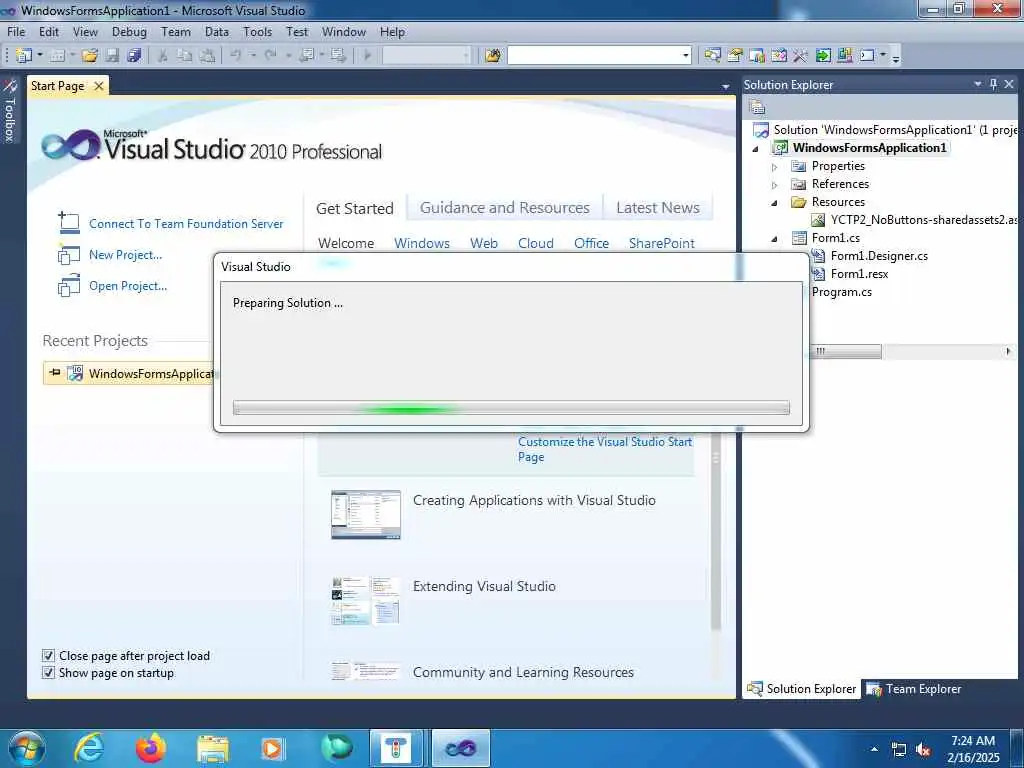
Task: Switch to Team Explorer bottom tab
Action: 914,689
